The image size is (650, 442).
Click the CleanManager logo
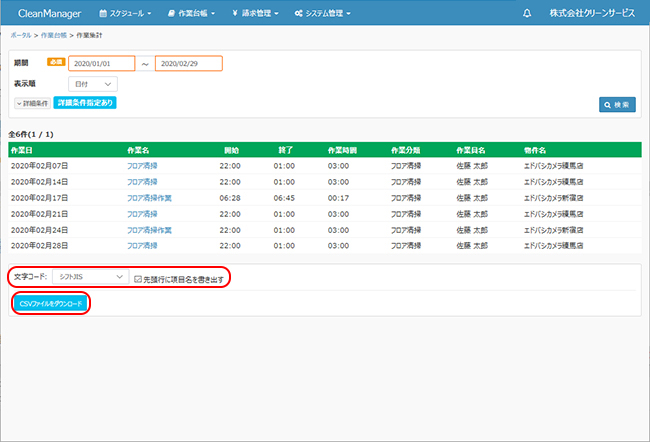click(x=50, y=14)
